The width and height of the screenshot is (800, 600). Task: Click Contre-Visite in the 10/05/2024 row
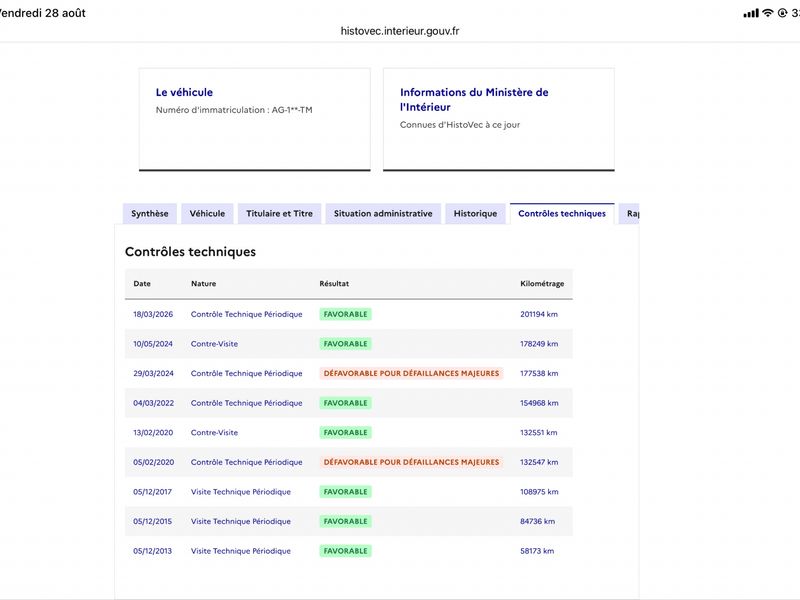[214, 344]
